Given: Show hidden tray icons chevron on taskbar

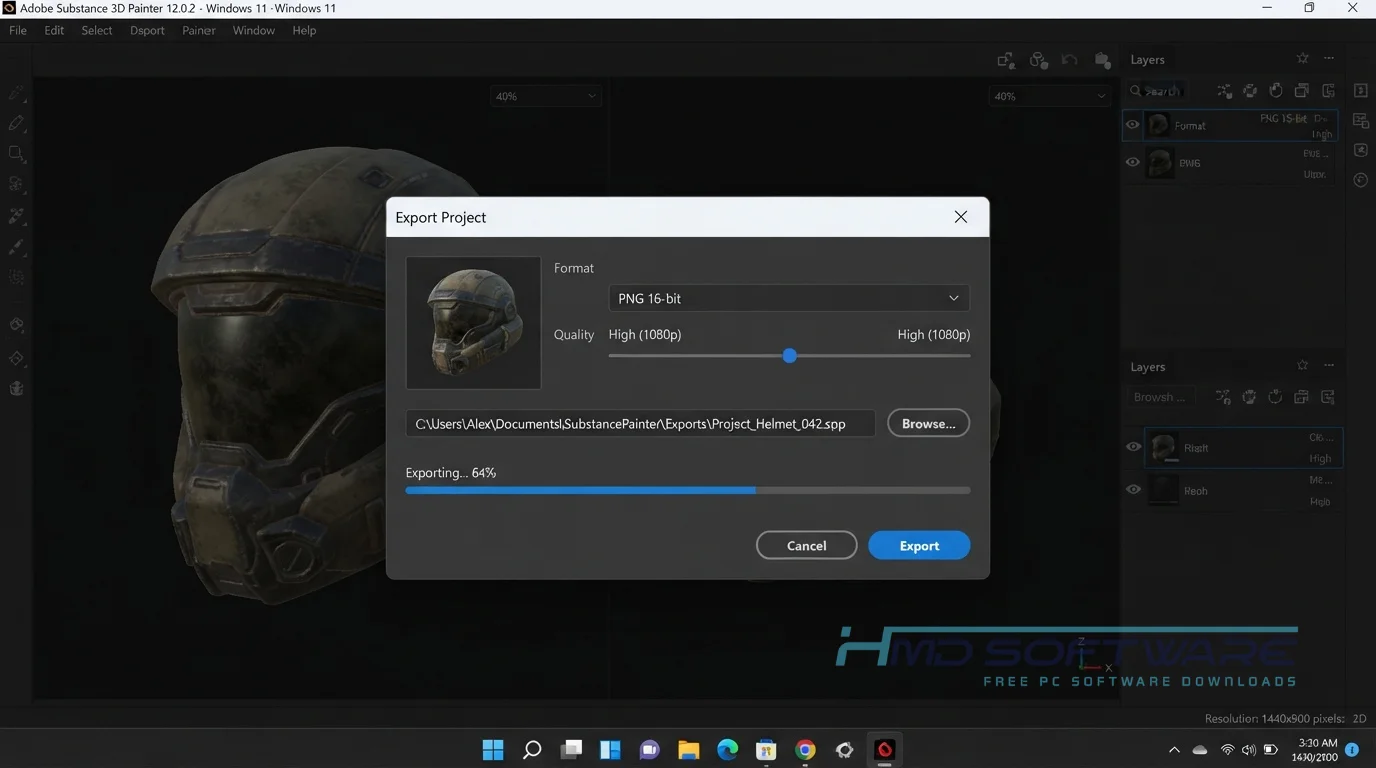Looking at the screenshot, I should [x=1174, y=750].
